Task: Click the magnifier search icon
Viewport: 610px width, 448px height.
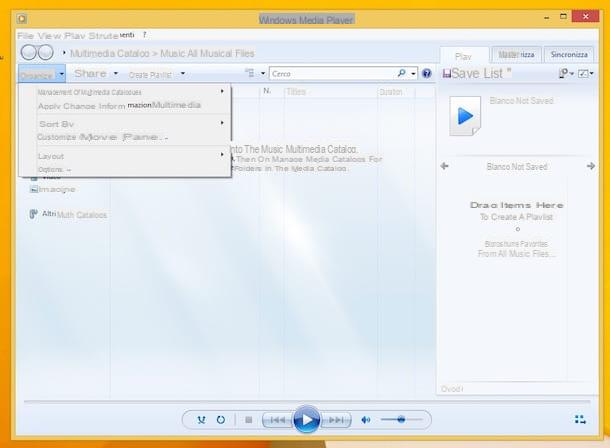Action: tap(401, 73)
